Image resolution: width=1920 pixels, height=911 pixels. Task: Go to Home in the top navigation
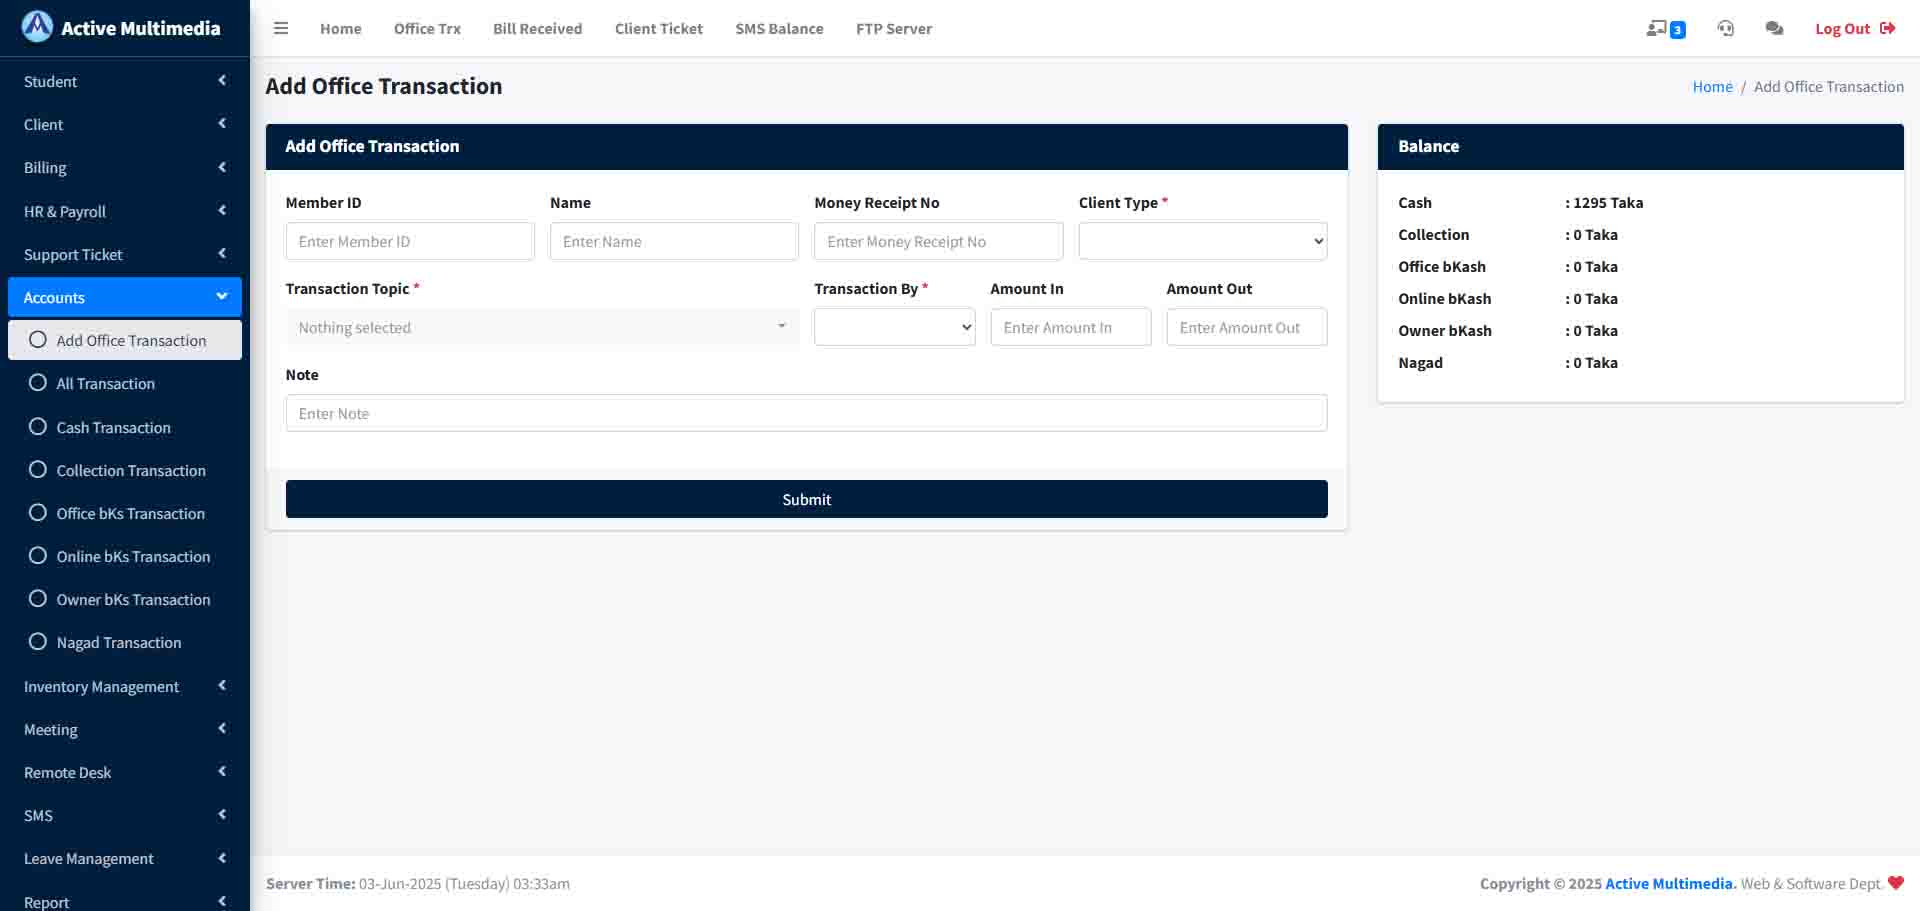point(341,29)
